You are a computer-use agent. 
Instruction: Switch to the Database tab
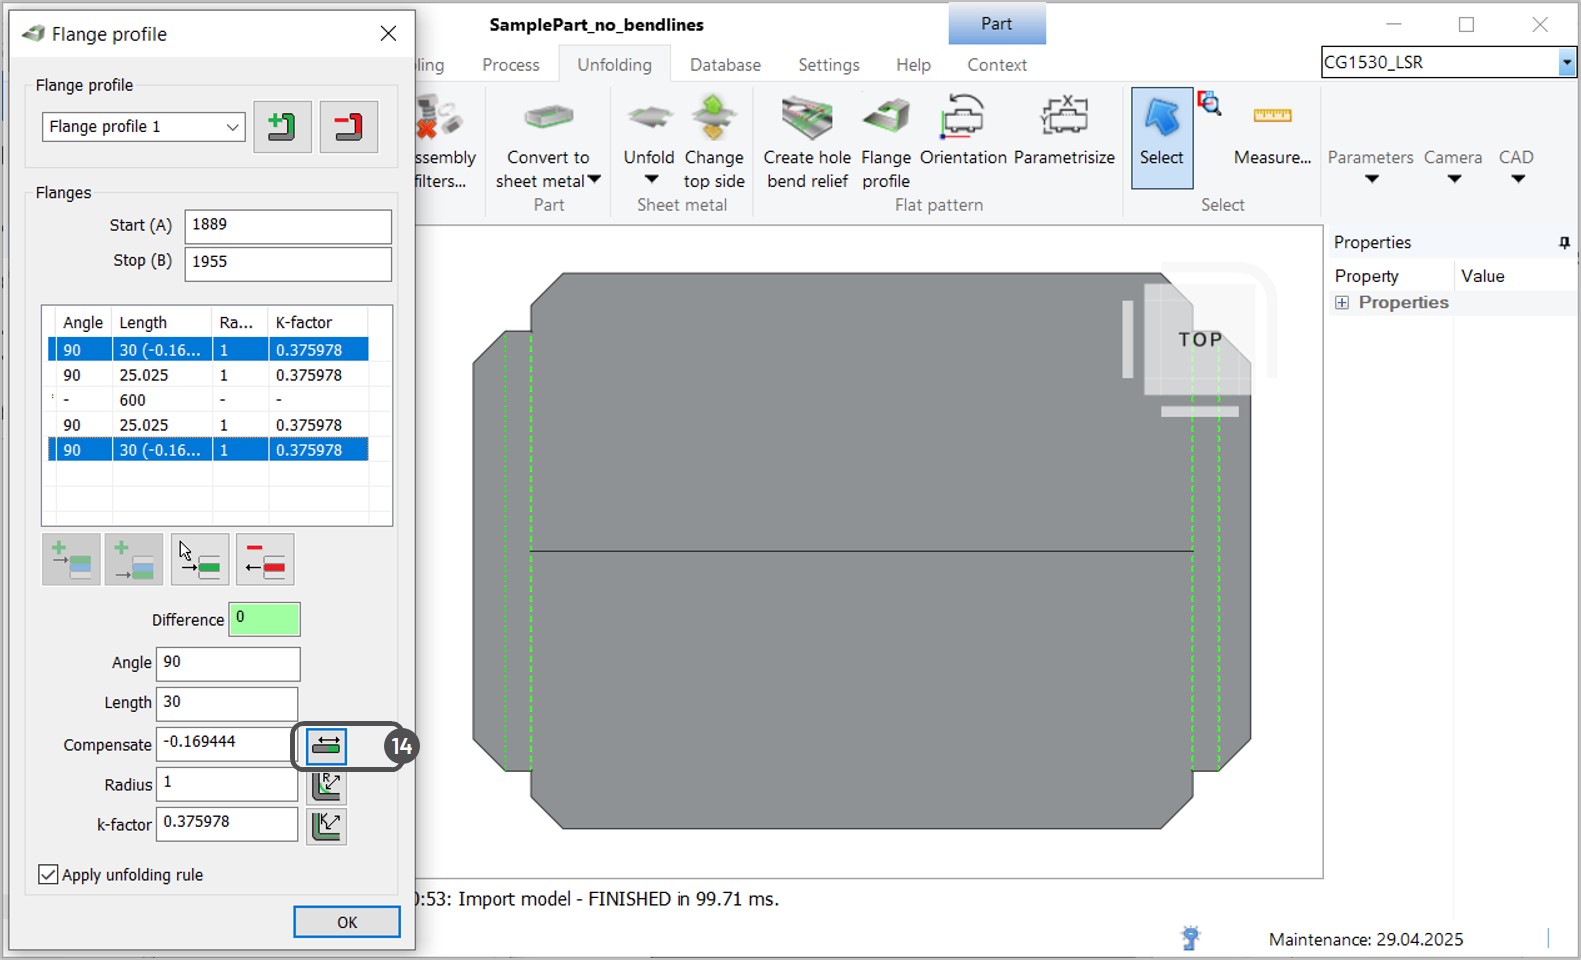[x=725, y=65]
